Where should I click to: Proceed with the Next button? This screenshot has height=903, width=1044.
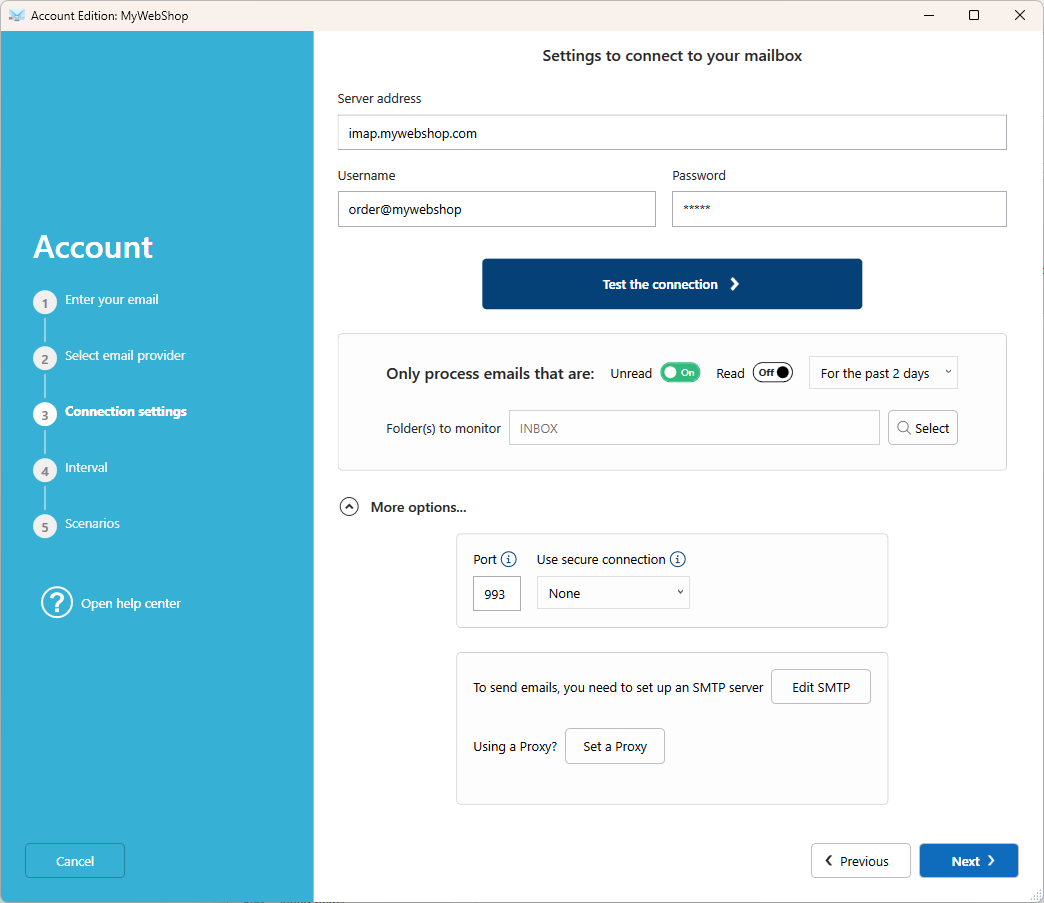click(969, 860)
